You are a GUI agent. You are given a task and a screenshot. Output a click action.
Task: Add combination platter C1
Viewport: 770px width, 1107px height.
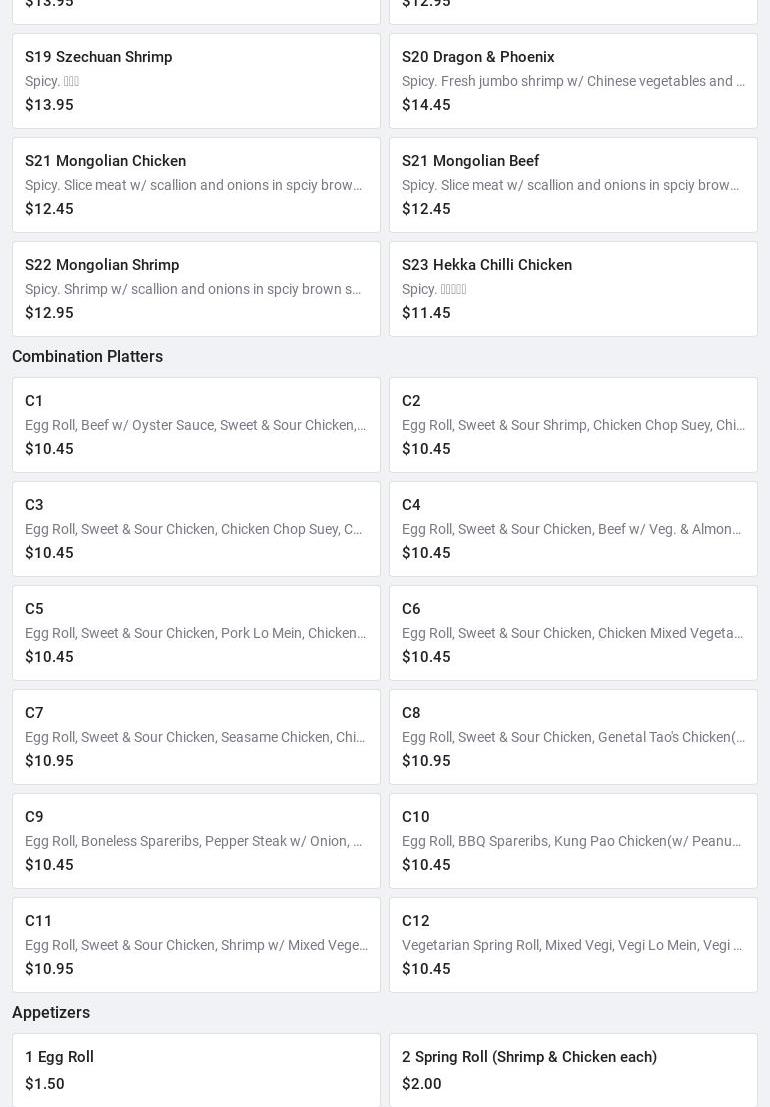point(196,425)
